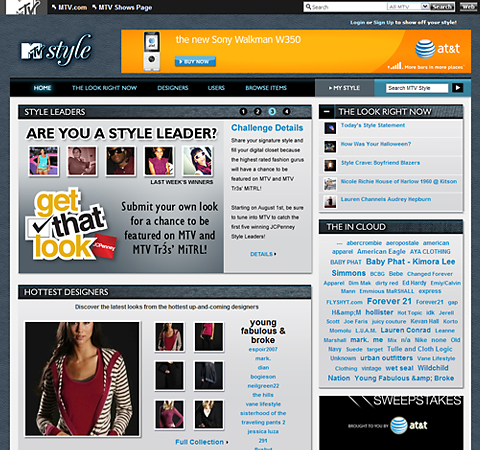Open middle-left black top thumbnail
Screen dimensions: 480x450
tap(169, 376)
